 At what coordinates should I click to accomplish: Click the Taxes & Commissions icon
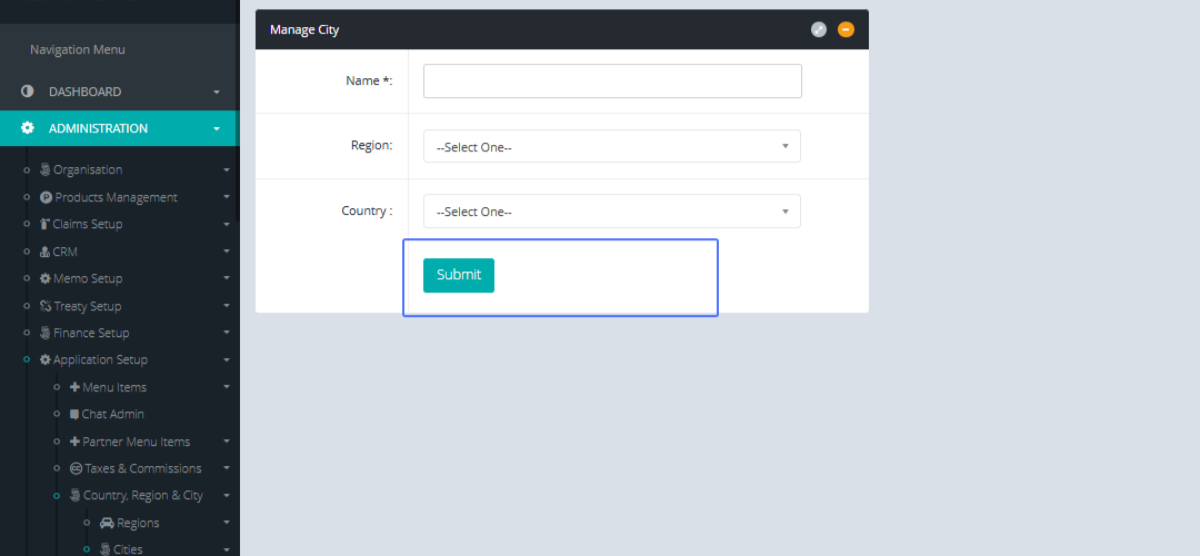click(x=76, y=468)
